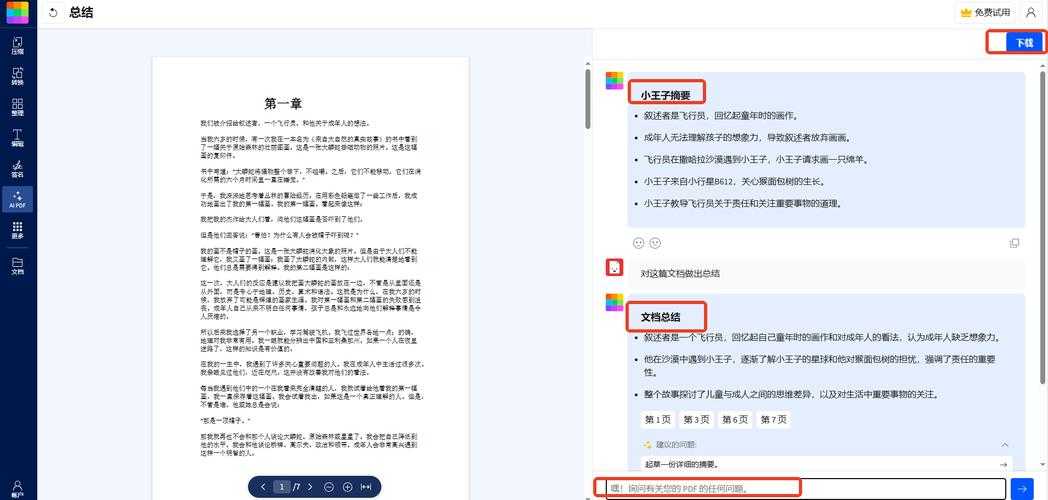
Task: Click the fit-to-width icon in page toolbar
Action: point(366,487)
